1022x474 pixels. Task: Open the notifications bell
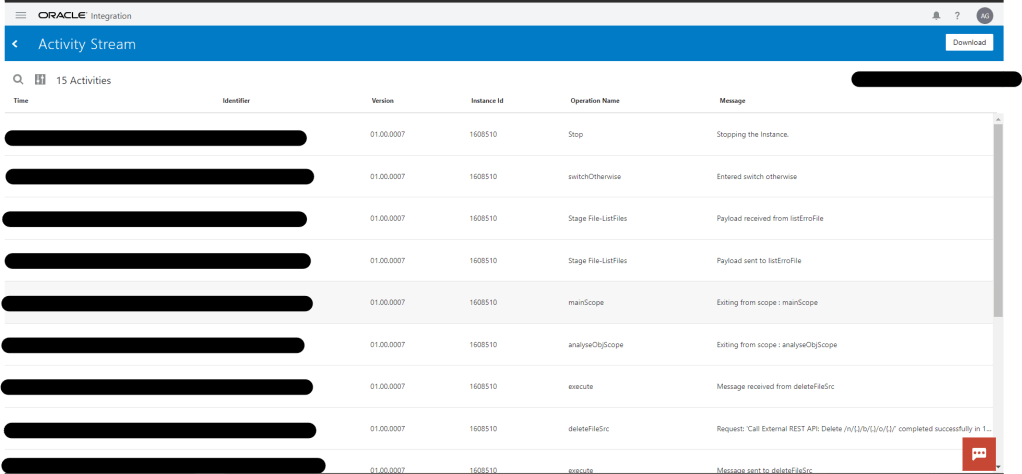[x=936, y=16]
